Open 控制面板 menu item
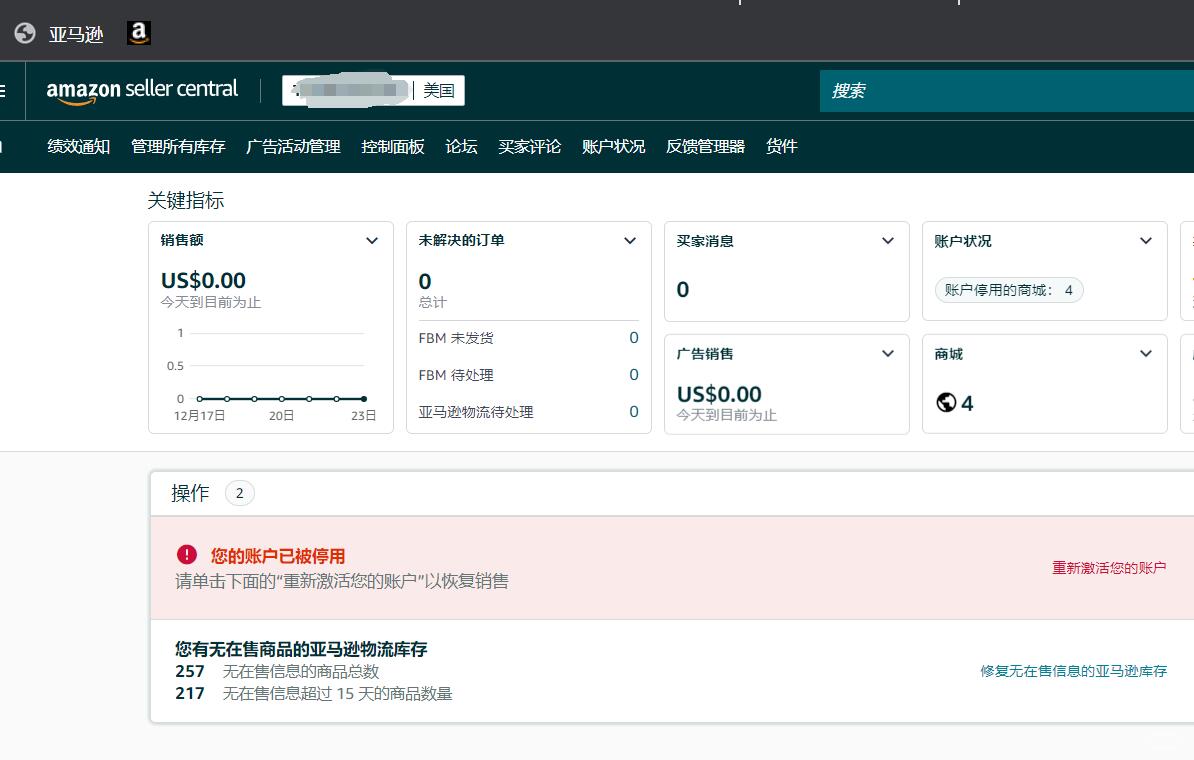This screenshot has width=1194, height=760. tap(393, 146)
